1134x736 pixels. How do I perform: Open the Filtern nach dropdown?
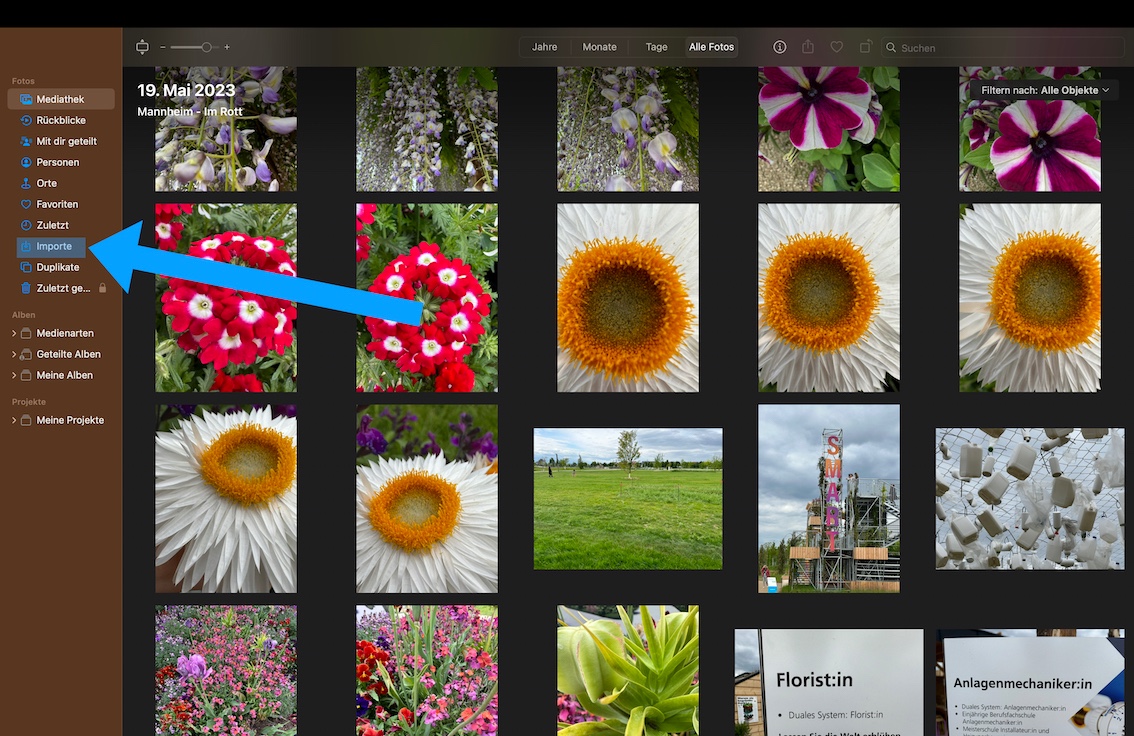(1045, 90)
